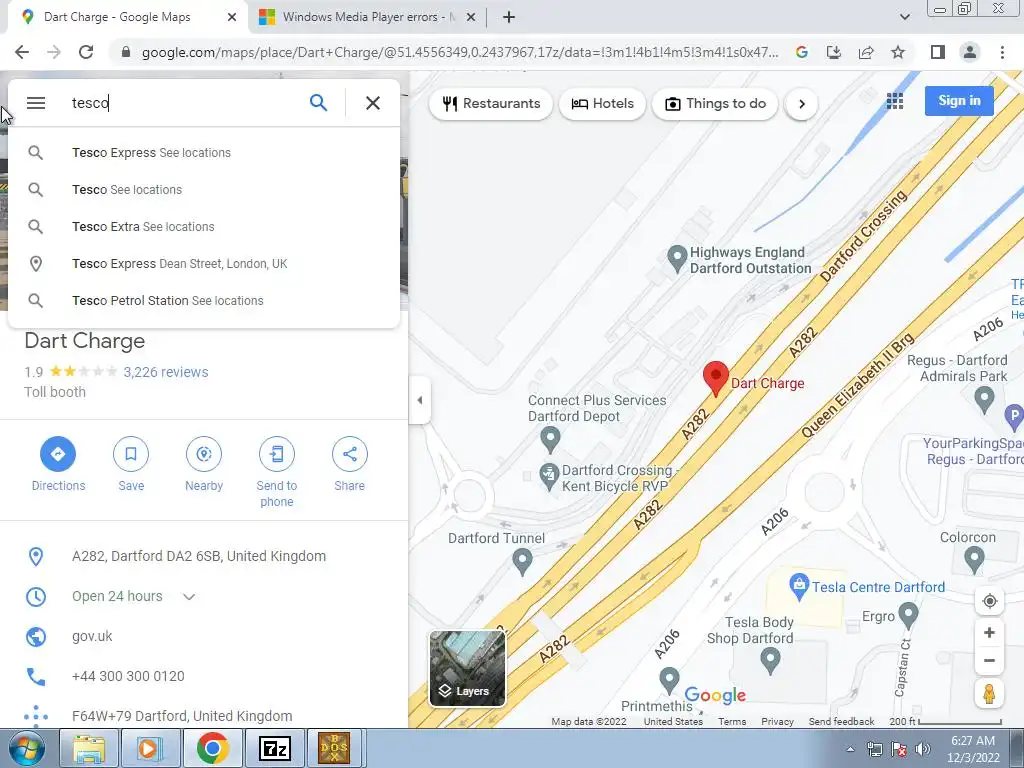Click the United States footer link
Image resolution: width=1024 pixels, height=768 pixels.
click(673, 722)
